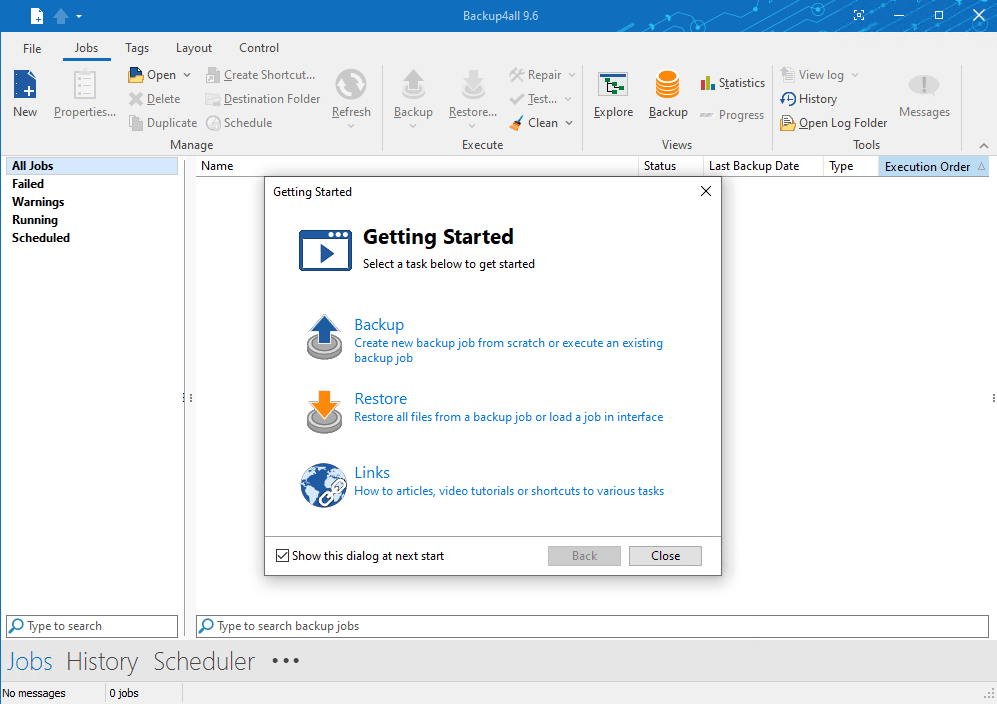Sort by Execution Order column

click(x=933, y=167)
